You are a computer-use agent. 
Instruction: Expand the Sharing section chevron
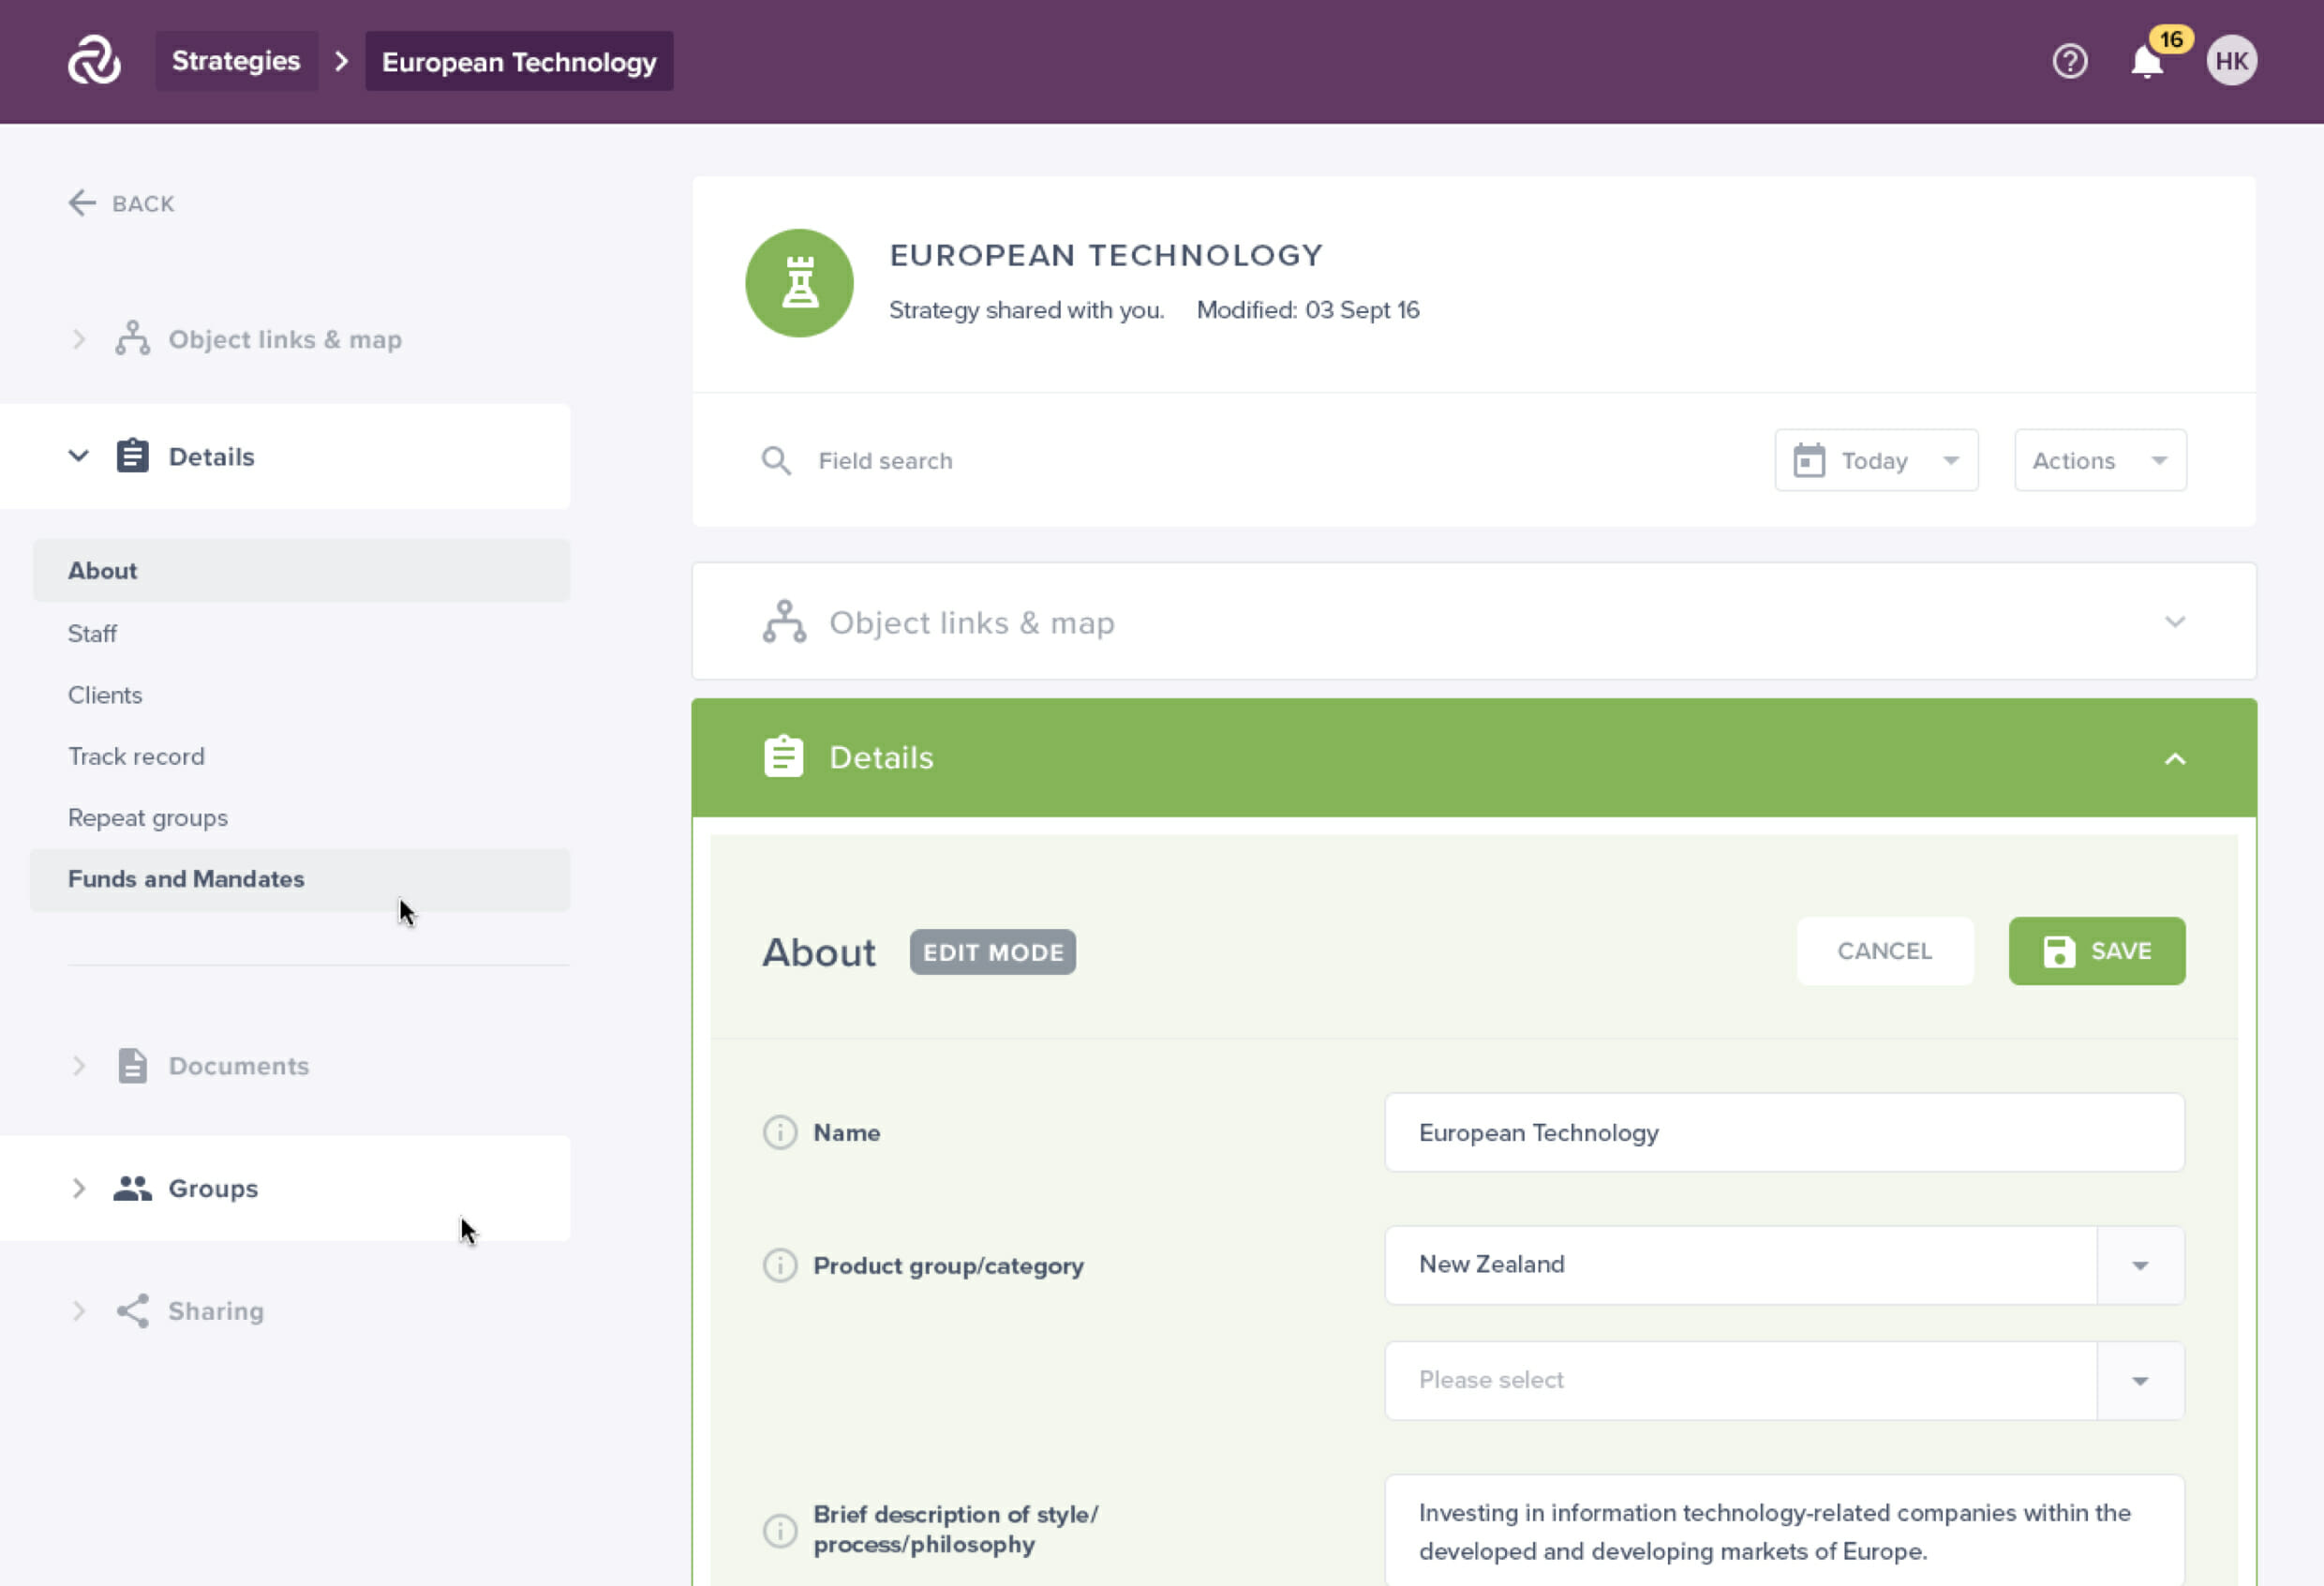[x=79, y=1310]
